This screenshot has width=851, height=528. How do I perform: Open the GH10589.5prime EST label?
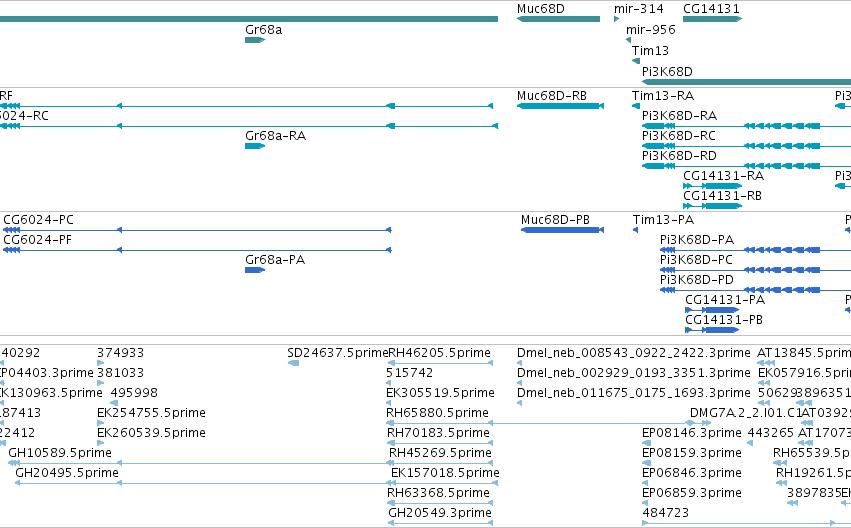pos(60,453)
